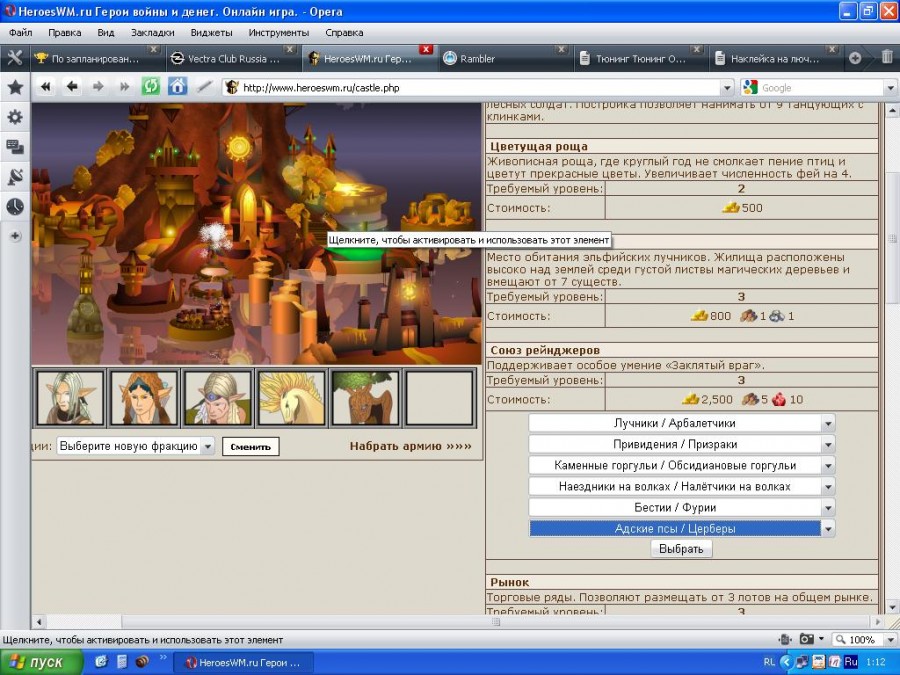Click the Выбрать button

point(681,549)
